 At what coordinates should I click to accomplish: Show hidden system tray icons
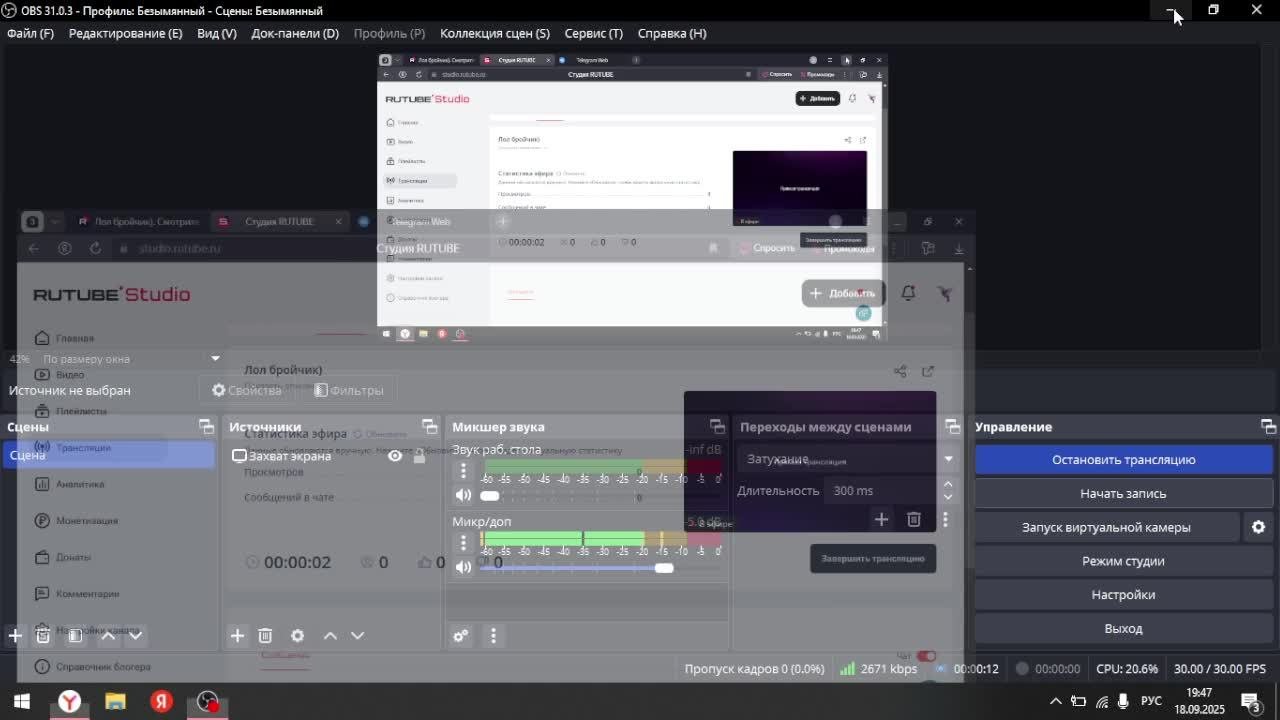click(1055, 701)
